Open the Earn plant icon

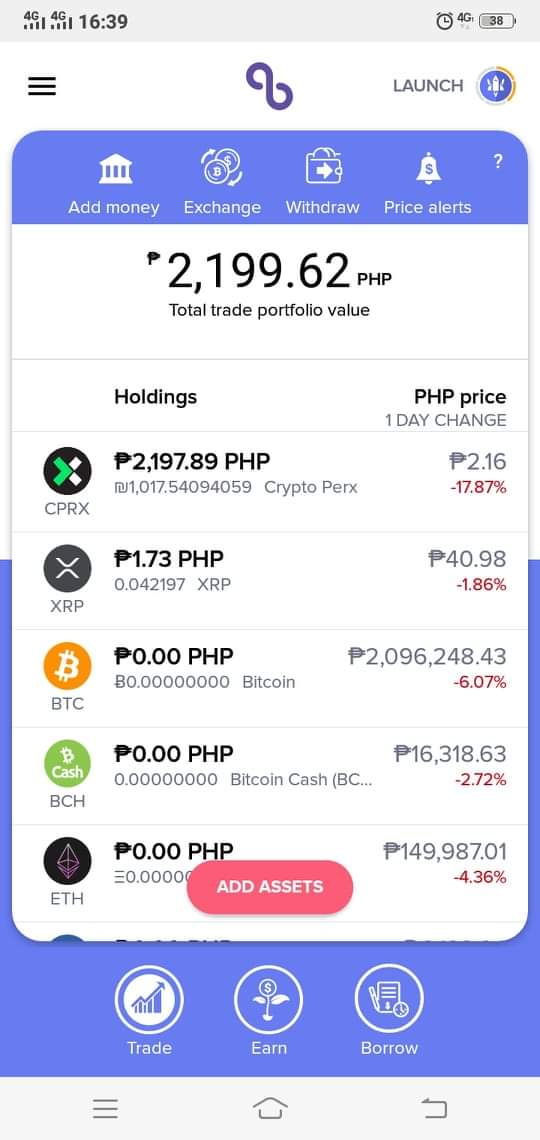tap(269, 1000)
